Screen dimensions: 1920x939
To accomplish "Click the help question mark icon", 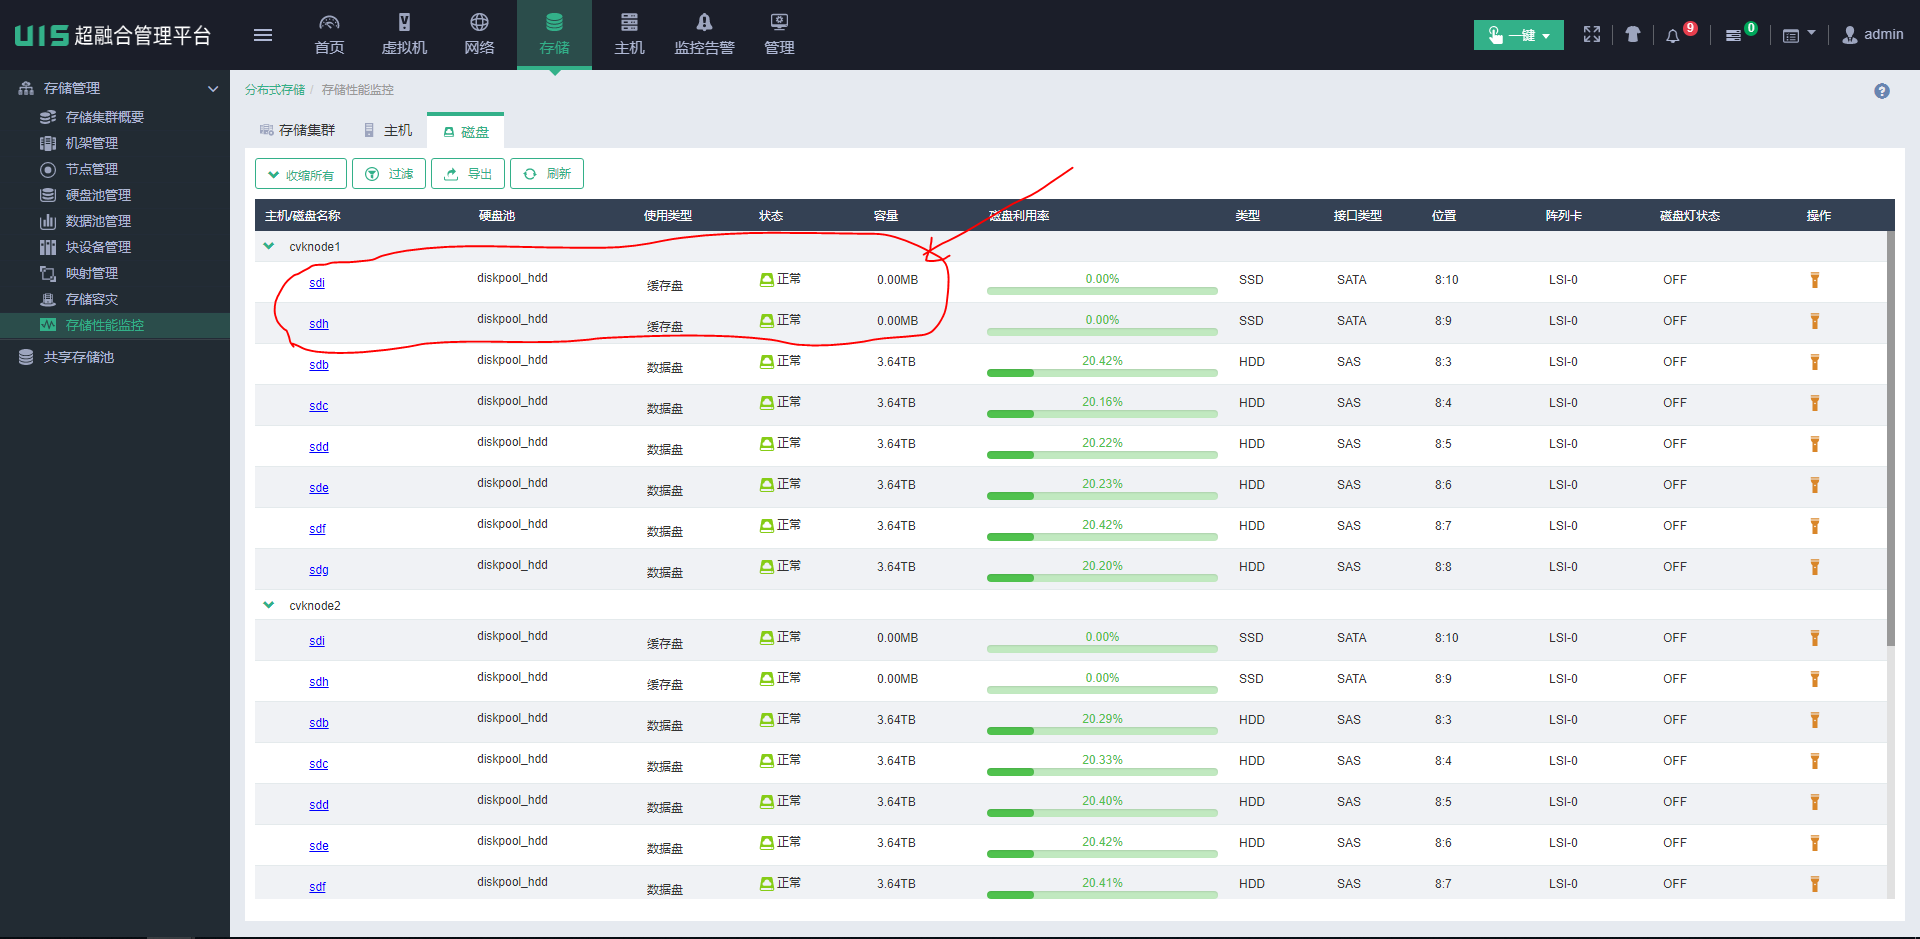I will pos(1882,91).
